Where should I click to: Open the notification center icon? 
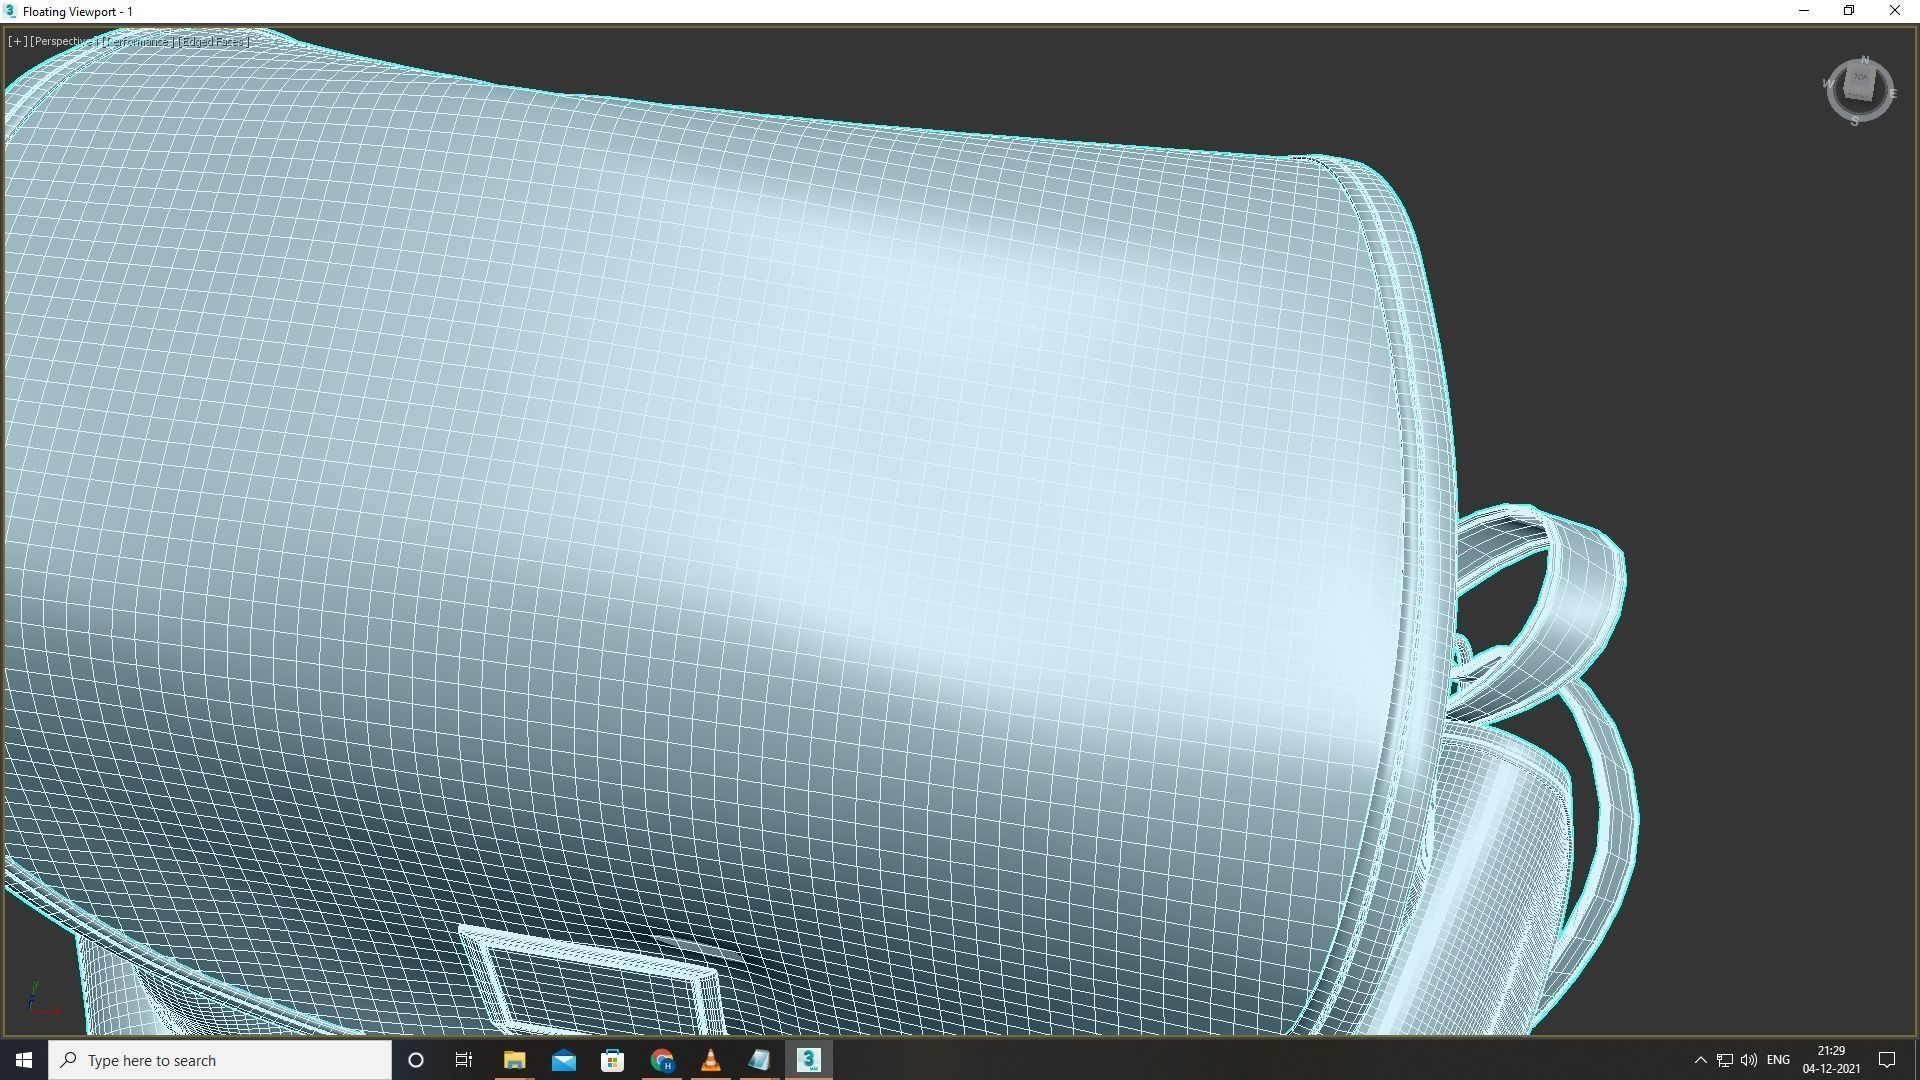pyautogui.click(x=1887, y=1060)
